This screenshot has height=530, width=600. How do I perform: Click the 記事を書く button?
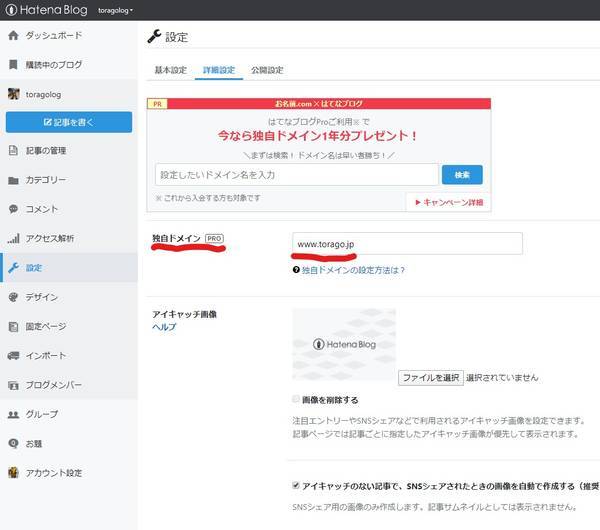tap(69, 122)
